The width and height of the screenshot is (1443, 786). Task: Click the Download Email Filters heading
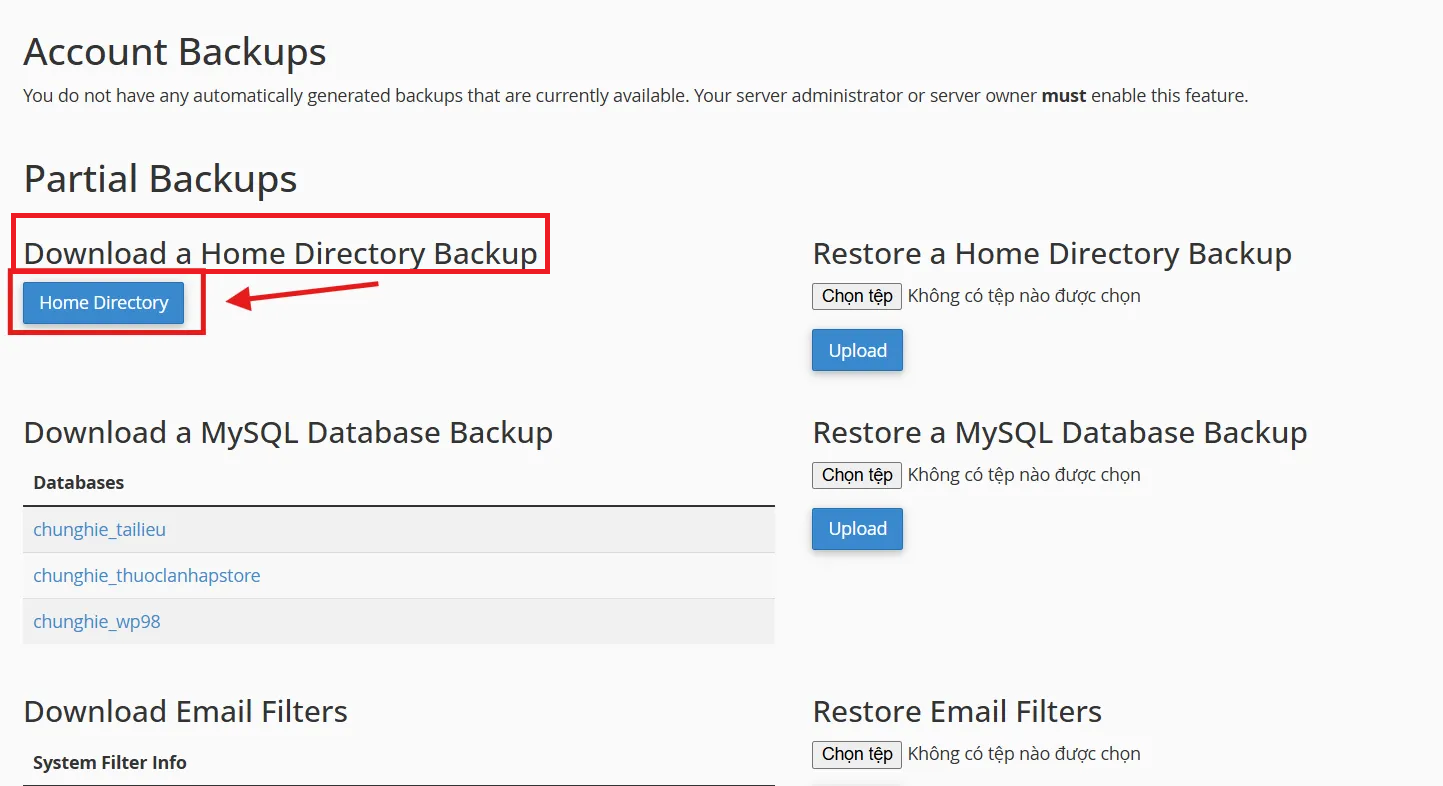[x=185, y=711]
